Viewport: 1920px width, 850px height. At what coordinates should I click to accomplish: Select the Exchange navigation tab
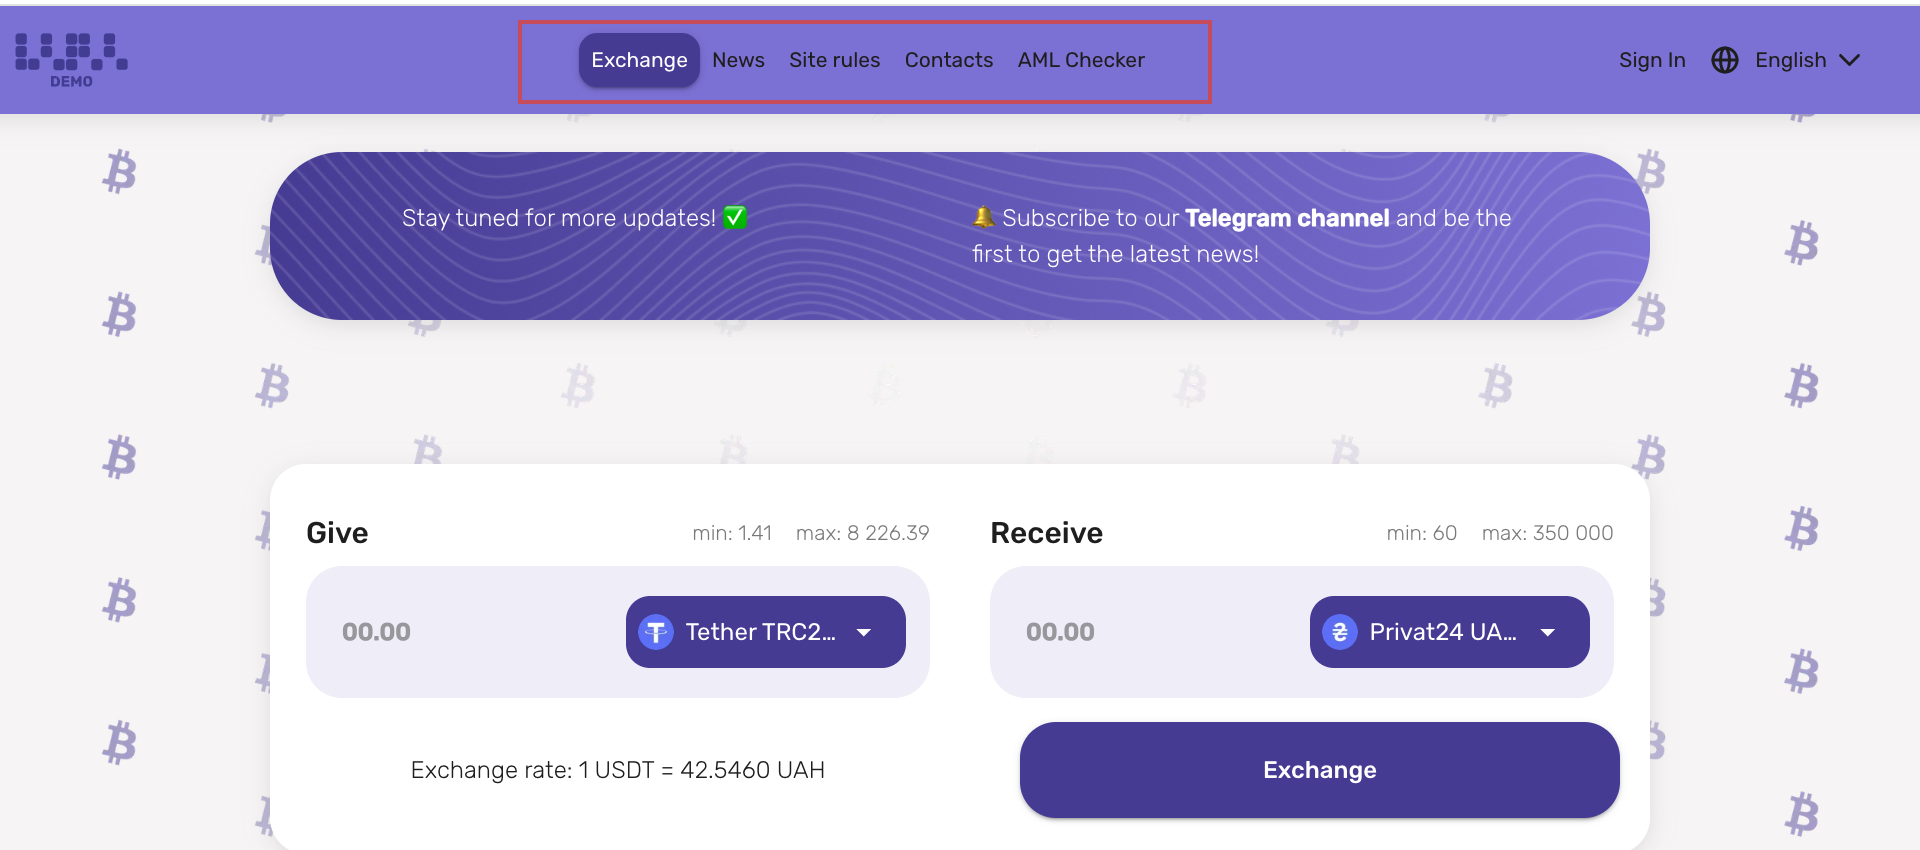coord(639,60)
